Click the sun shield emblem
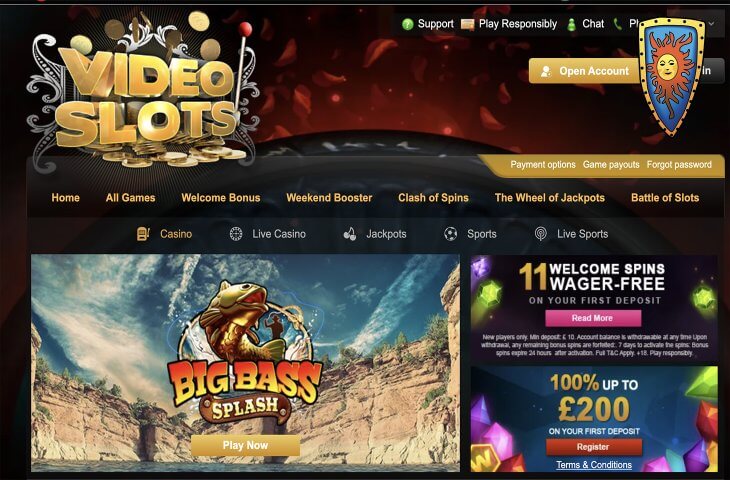The image size is (730, 480). (671, 76)
